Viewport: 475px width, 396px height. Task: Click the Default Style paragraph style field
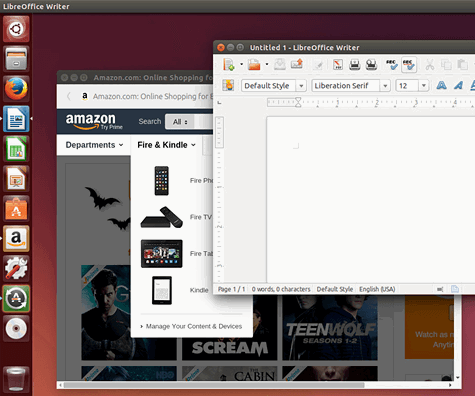[x=269, y=86]
